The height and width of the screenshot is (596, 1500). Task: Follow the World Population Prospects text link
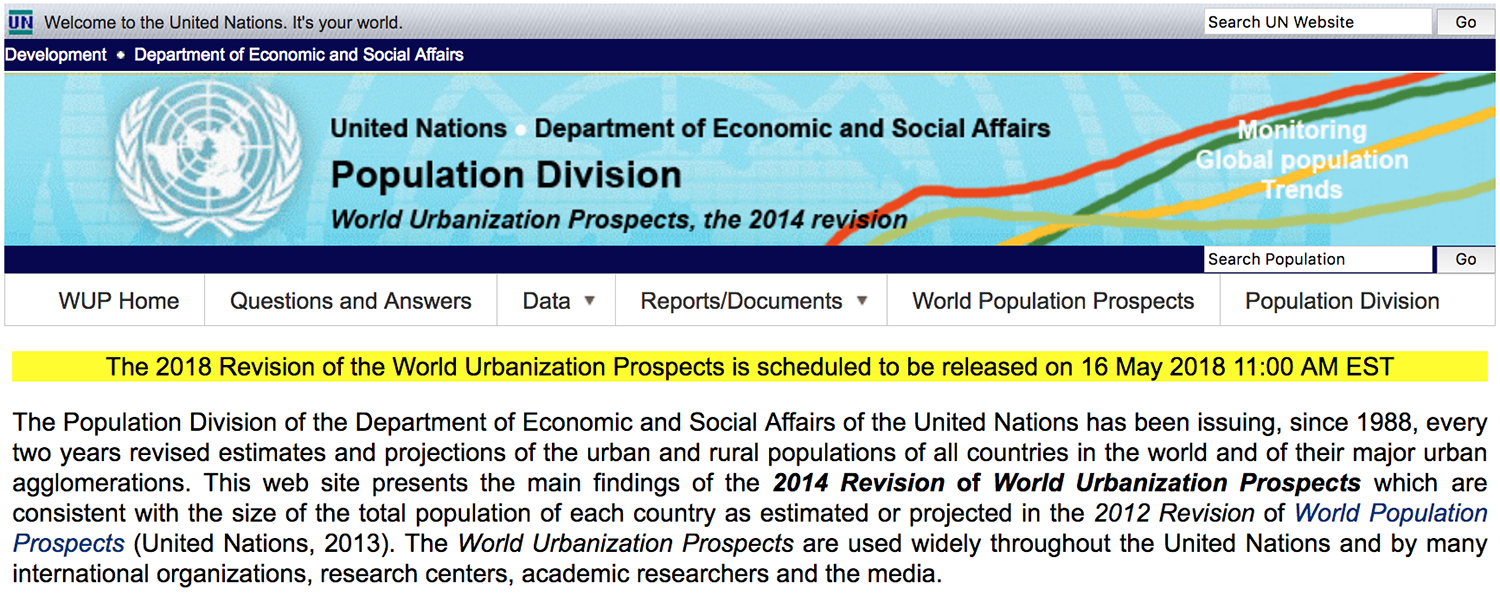coord(1392,514)
